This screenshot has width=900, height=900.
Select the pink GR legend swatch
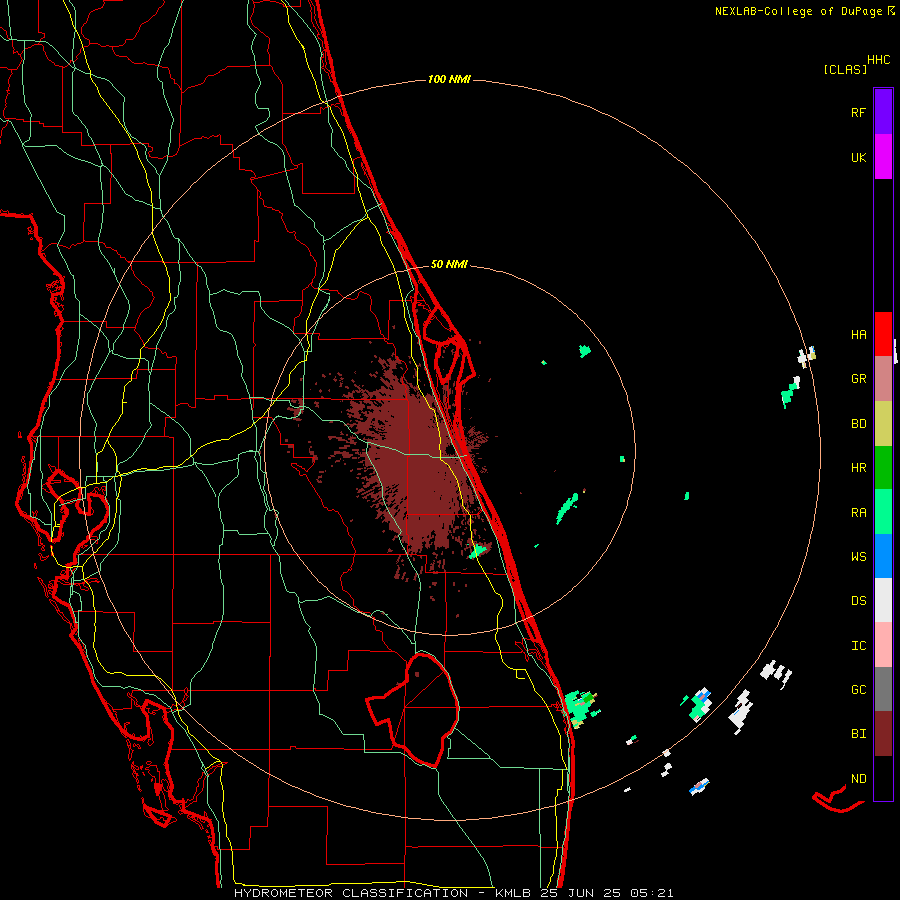tap(883, 379)
